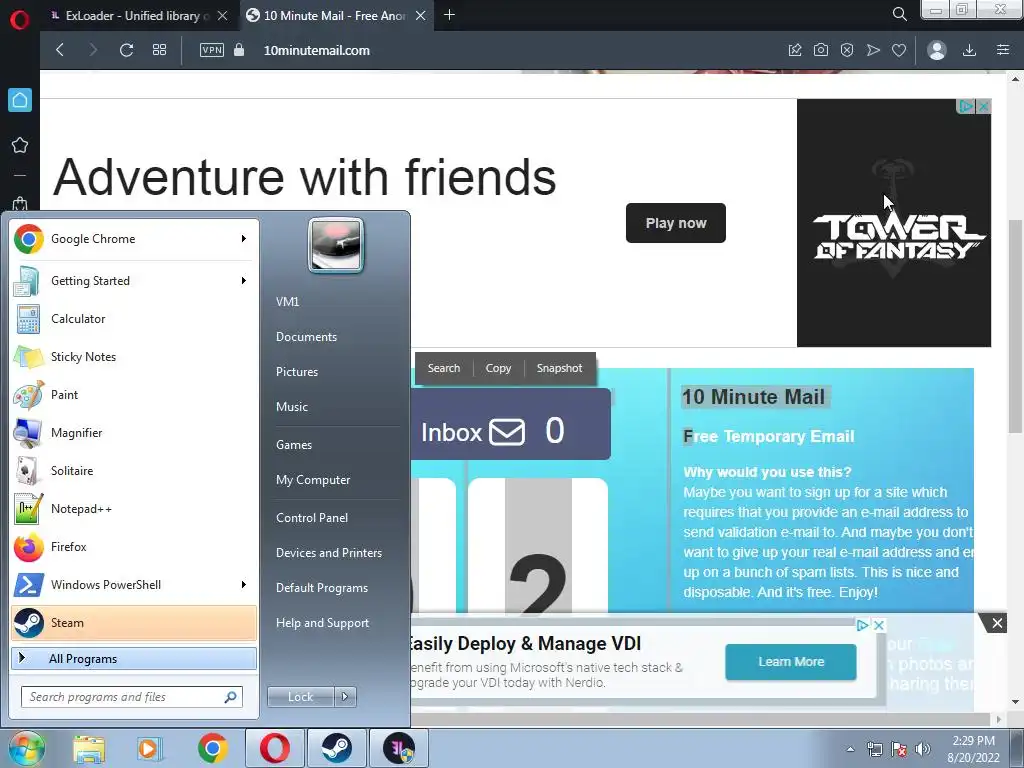Launch Steam from the Start menu
Screen dimensions: 1024x768
click(133, 622)
